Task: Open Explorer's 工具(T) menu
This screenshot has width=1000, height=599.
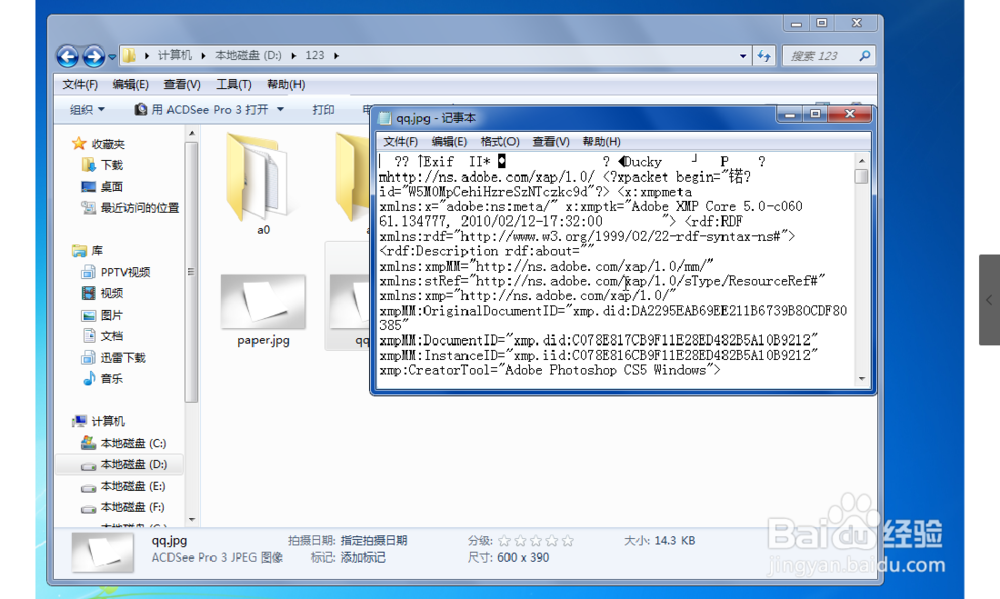Action: click(233, 84)
